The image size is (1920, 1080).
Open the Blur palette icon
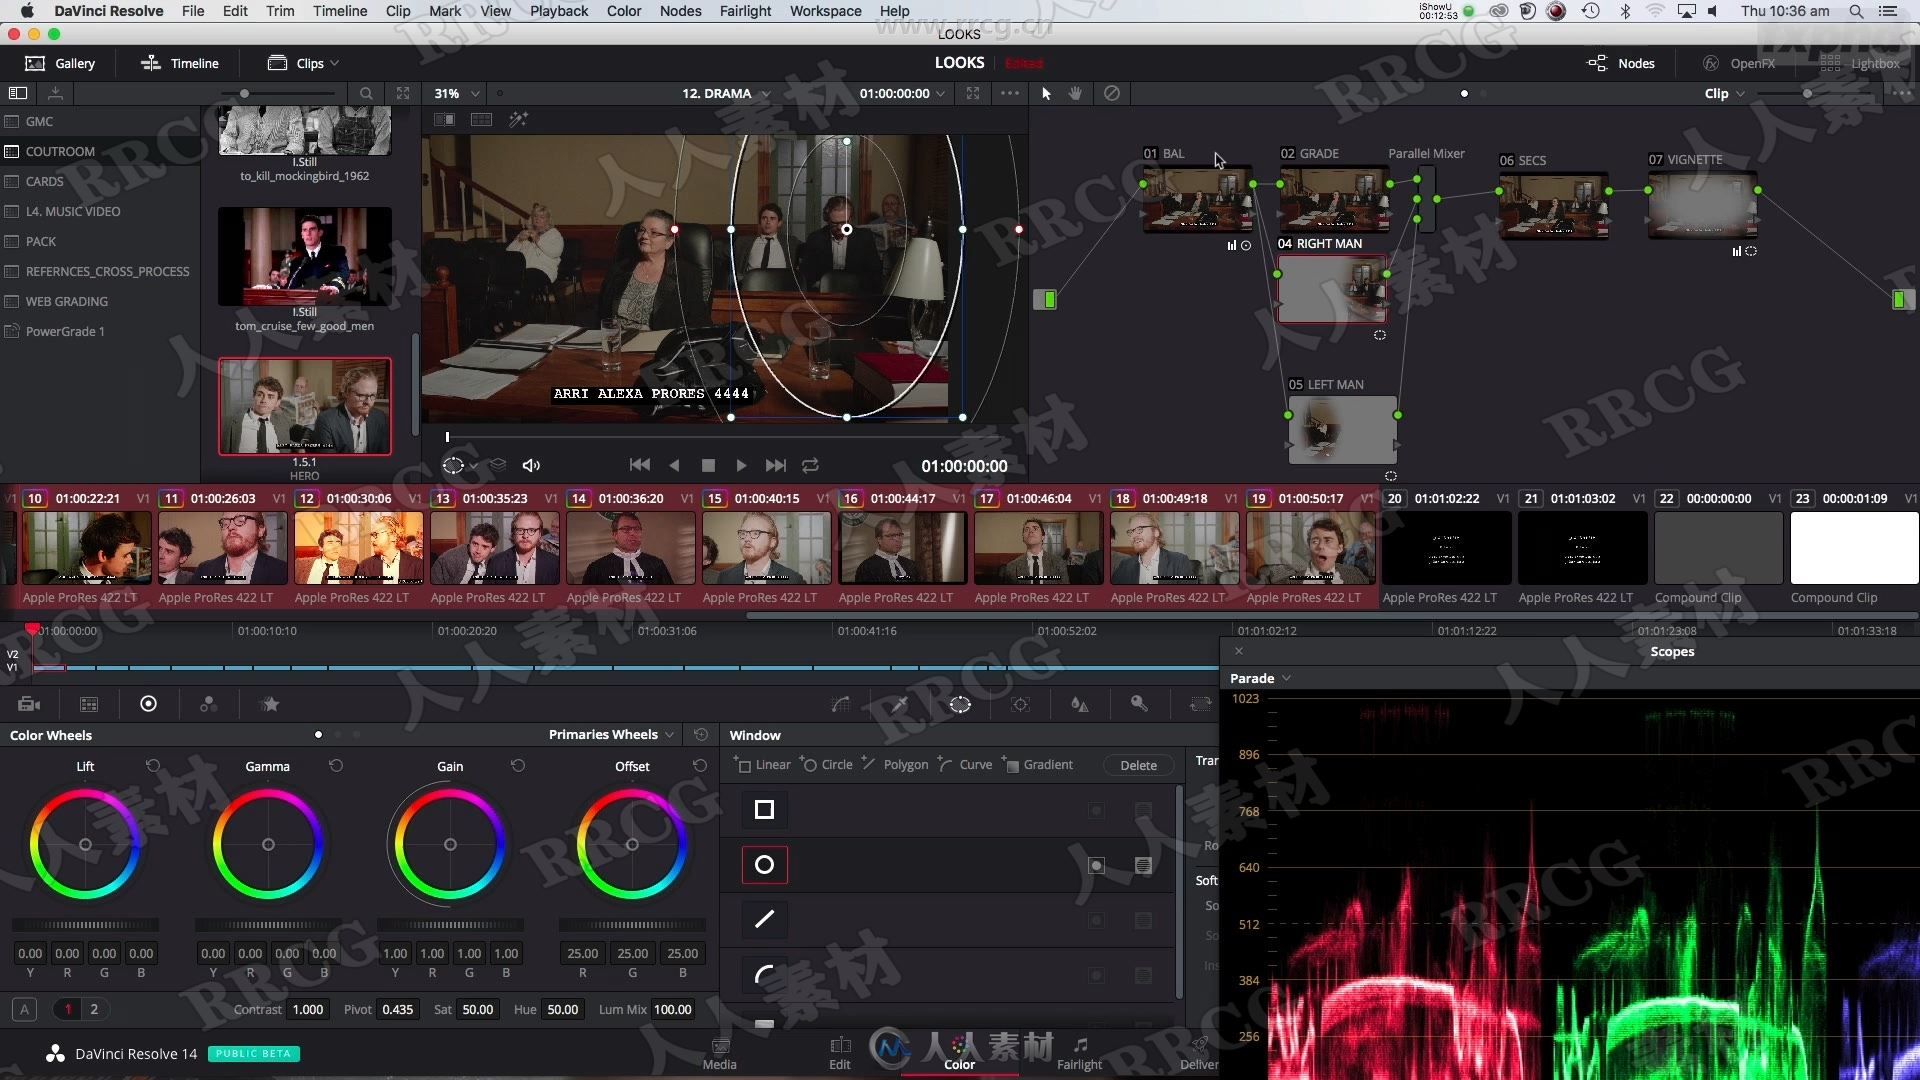1080,704
